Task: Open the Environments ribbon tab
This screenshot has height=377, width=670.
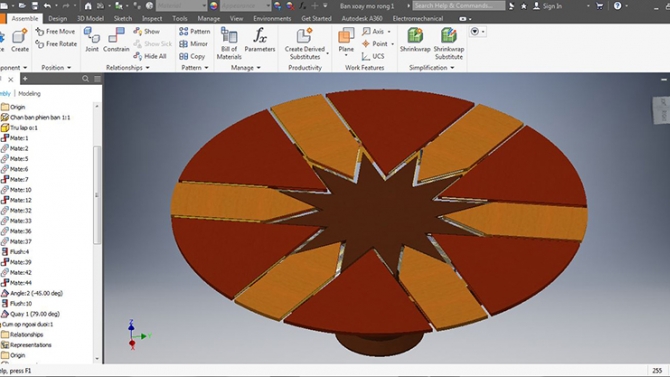Action: (x=272, y=18)
